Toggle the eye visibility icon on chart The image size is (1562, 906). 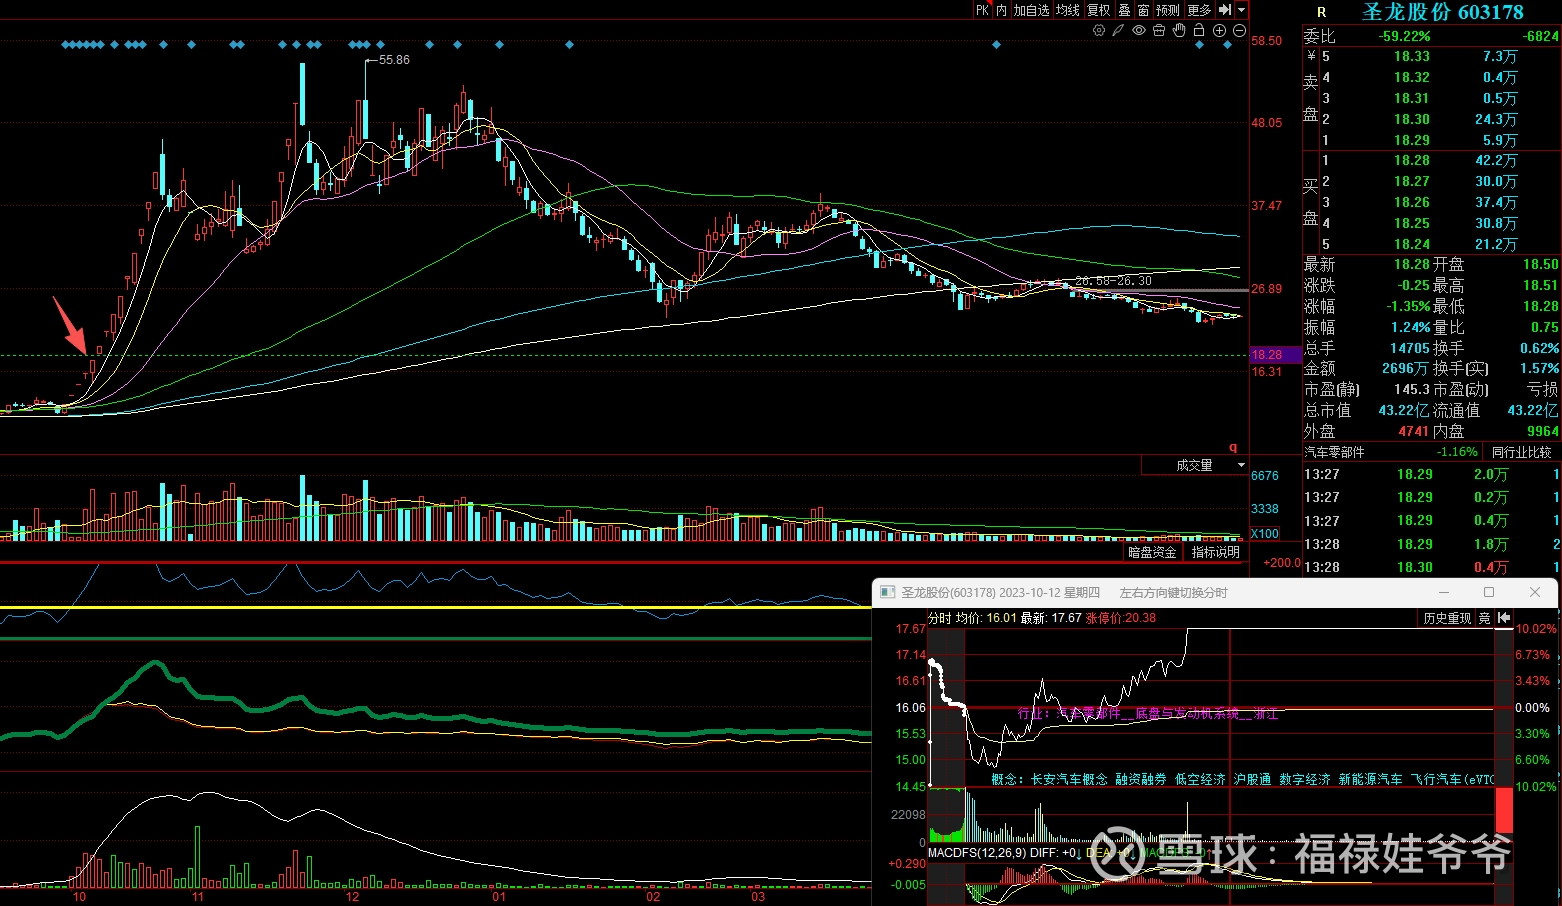point(1139,30)
